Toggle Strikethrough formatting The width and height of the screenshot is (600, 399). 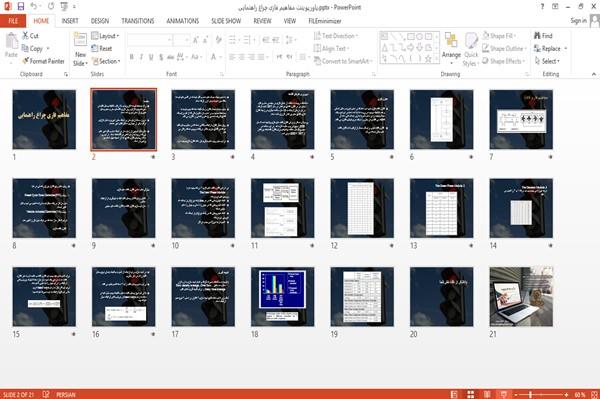170,57
